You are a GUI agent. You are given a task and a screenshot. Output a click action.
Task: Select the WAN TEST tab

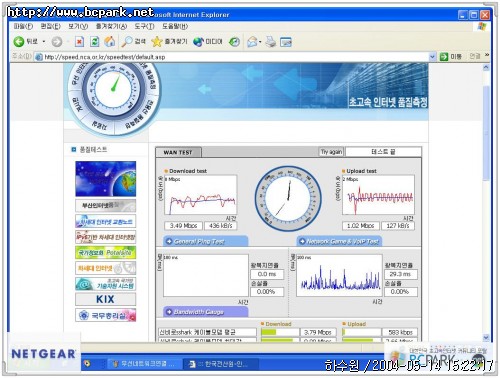178,152
